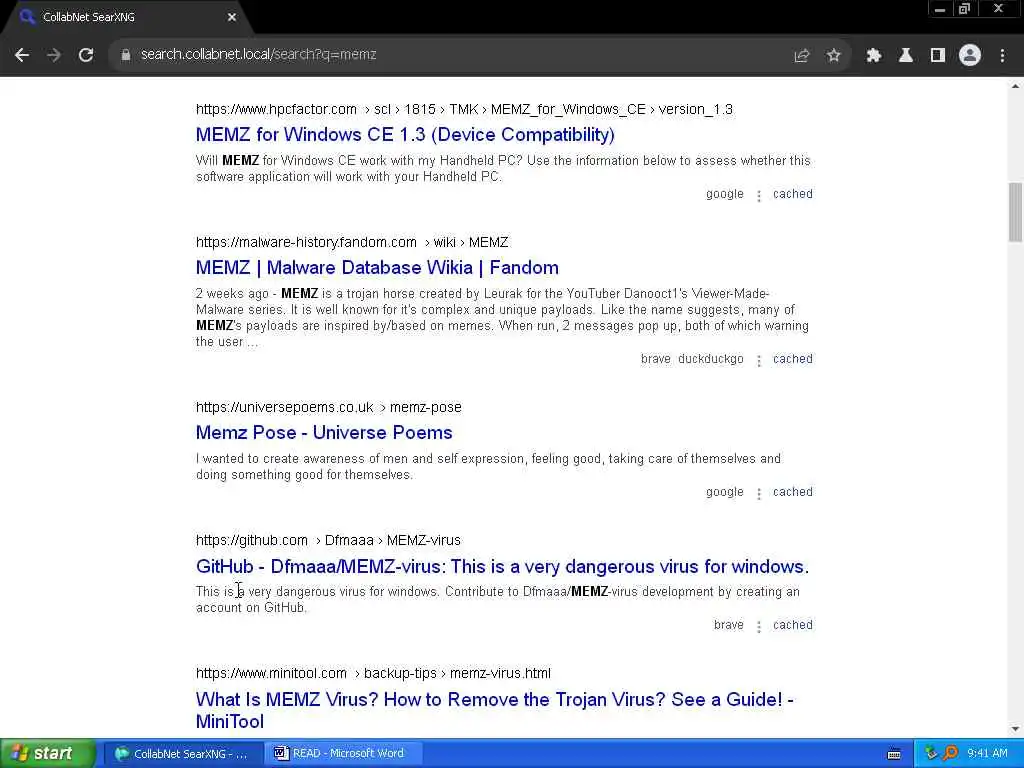The height and width of the screenshot is (768, 1024).
Task: Open the Windows Start menu
Action: pos(47,754)
